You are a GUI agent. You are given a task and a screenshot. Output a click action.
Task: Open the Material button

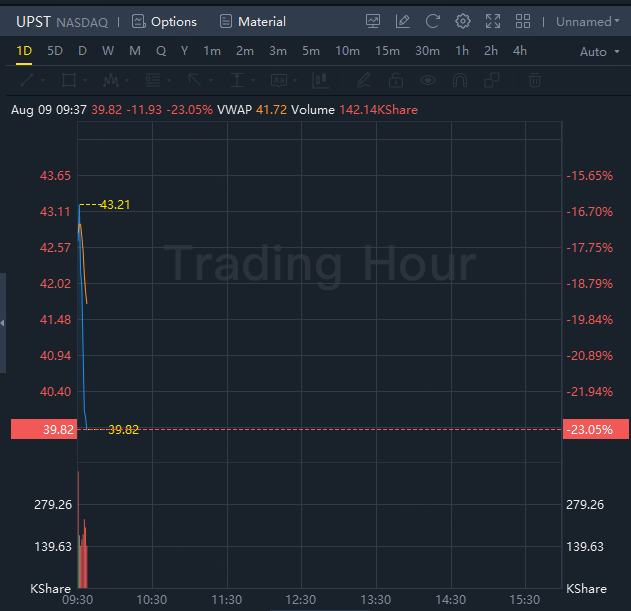(x=252, y=21)
